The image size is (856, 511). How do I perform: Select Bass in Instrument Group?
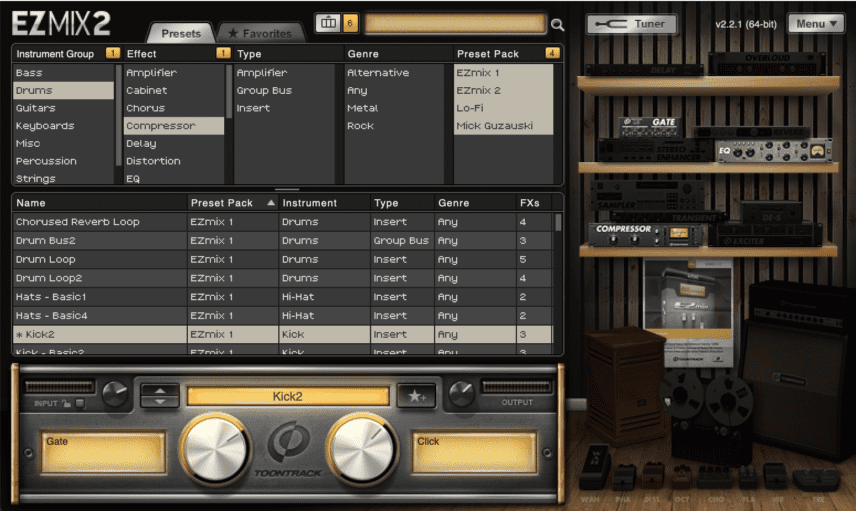point(63,73)
